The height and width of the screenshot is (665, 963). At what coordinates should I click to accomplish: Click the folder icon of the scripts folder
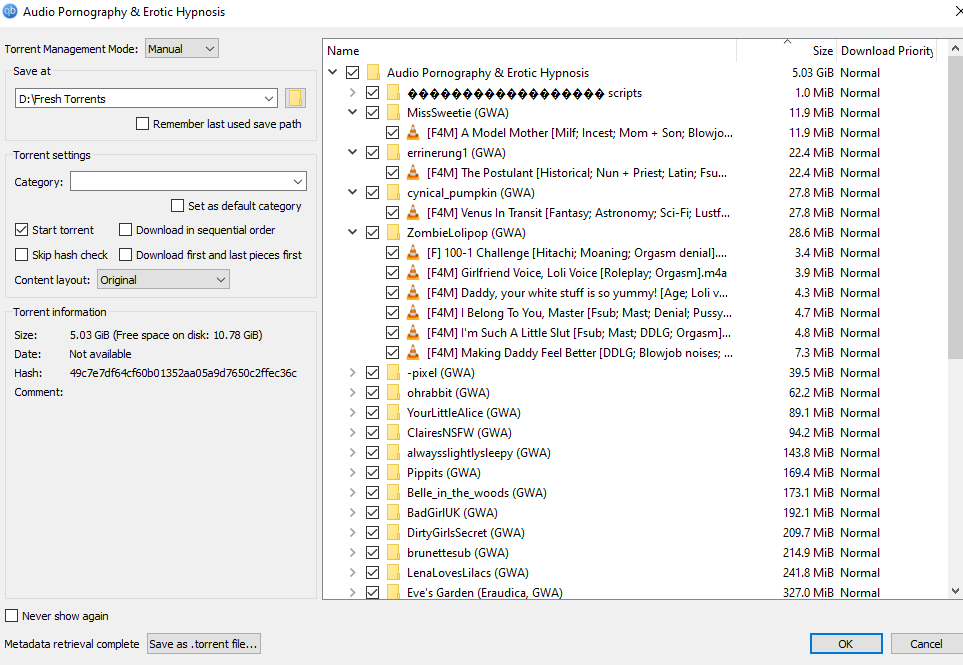(394, 93)
